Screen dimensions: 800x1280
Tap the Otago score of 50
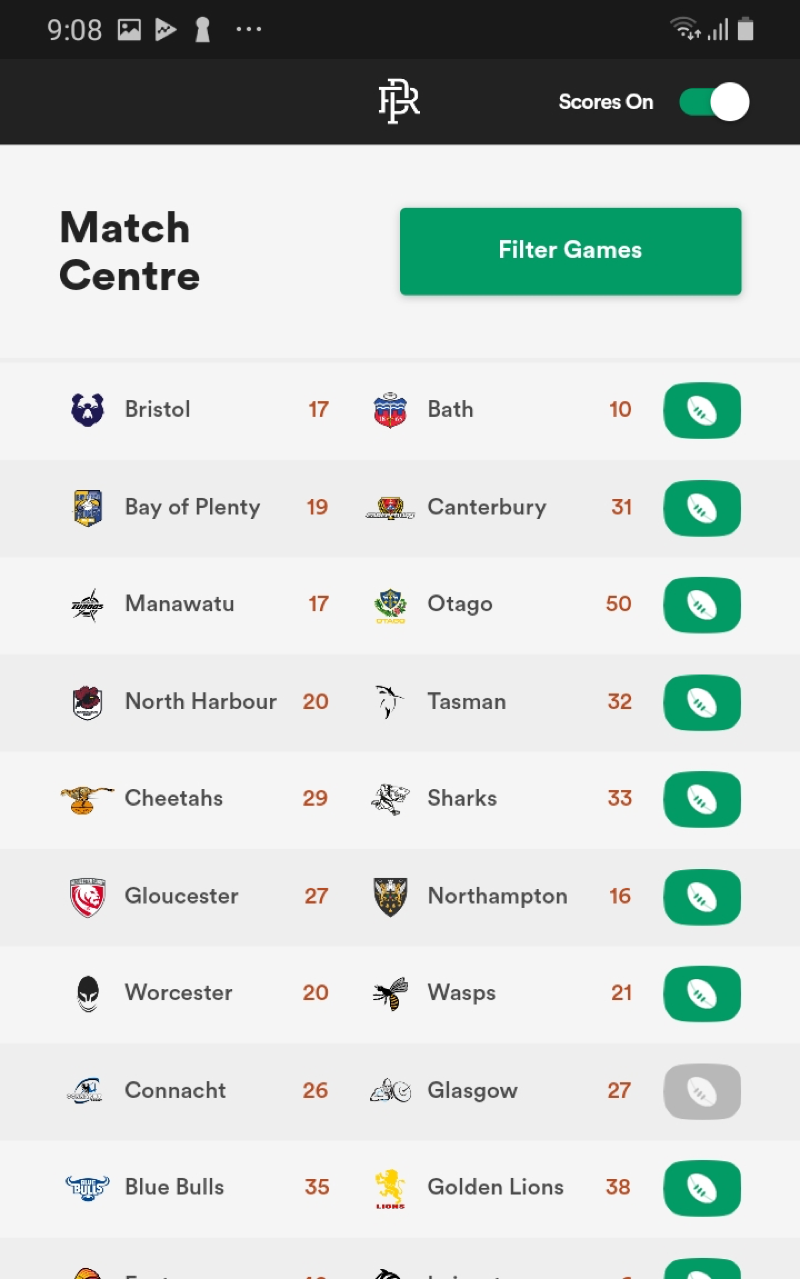coord(619,604)
